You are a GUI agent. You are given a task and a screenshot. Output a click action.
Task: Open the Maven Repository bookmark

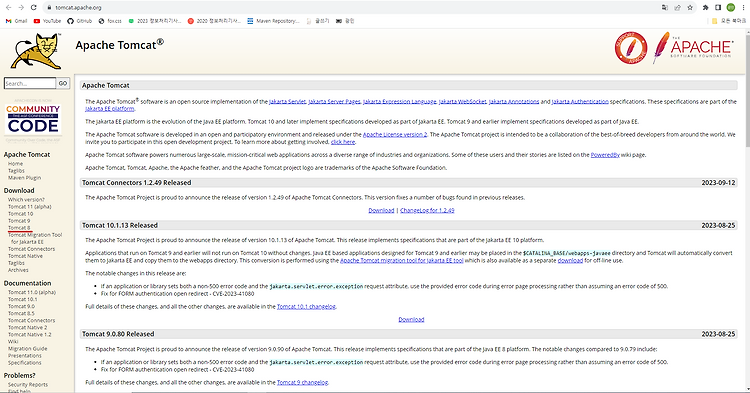[x=273, y=21]
